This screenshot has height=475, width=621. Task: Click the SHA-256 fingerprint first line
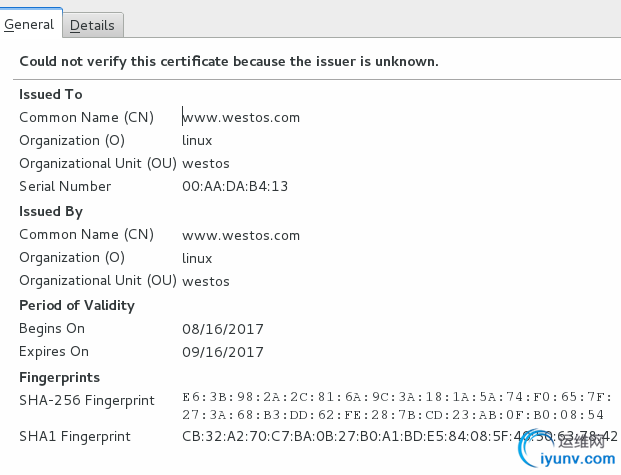coord(397,397)
